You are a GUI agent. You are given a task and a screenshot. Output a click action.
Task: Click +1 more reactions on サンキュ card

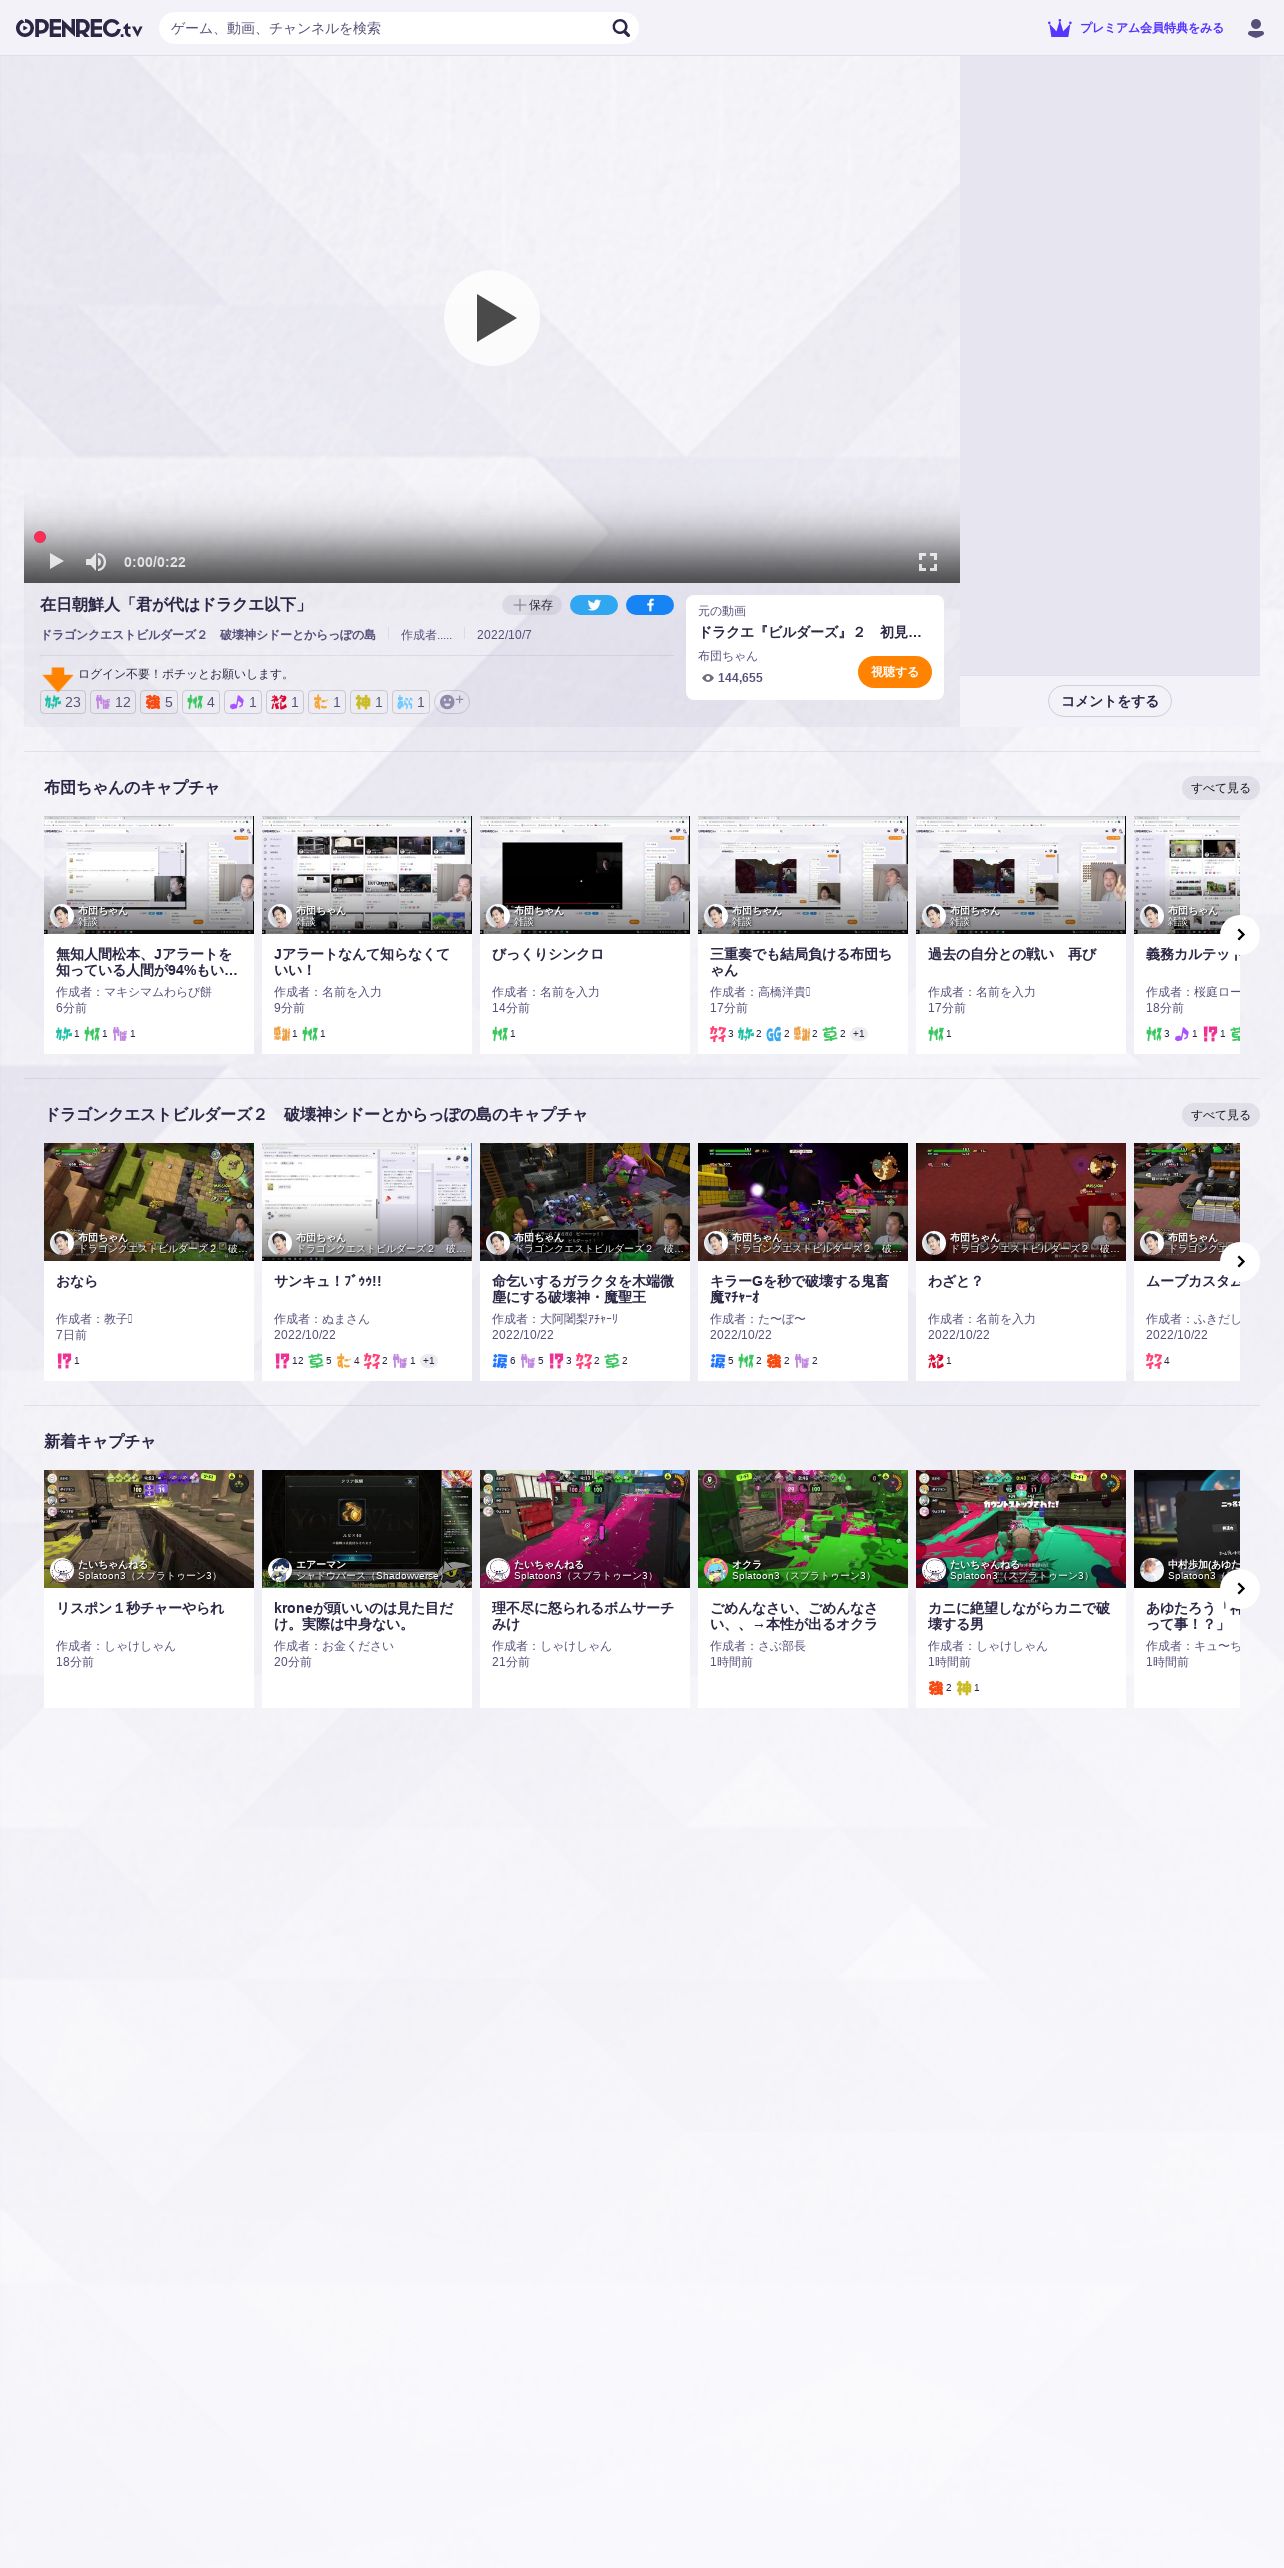[429, 1361]
